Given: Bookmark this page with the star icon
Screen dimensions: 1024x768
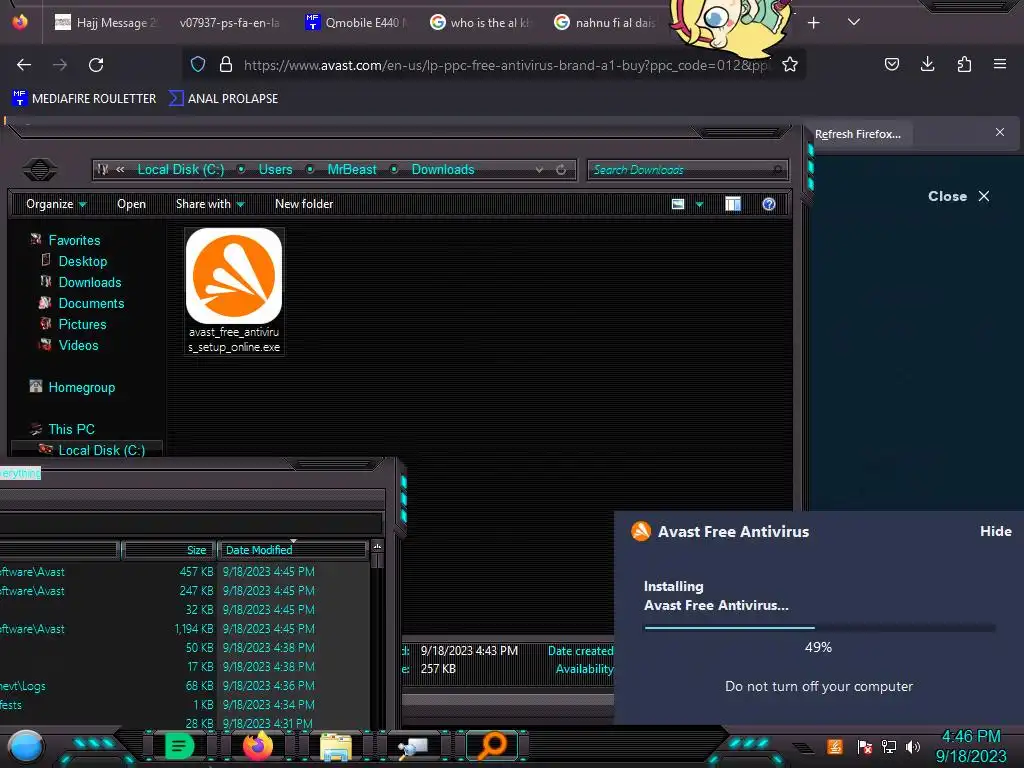Looking at the screenshot, I should 790,65.
